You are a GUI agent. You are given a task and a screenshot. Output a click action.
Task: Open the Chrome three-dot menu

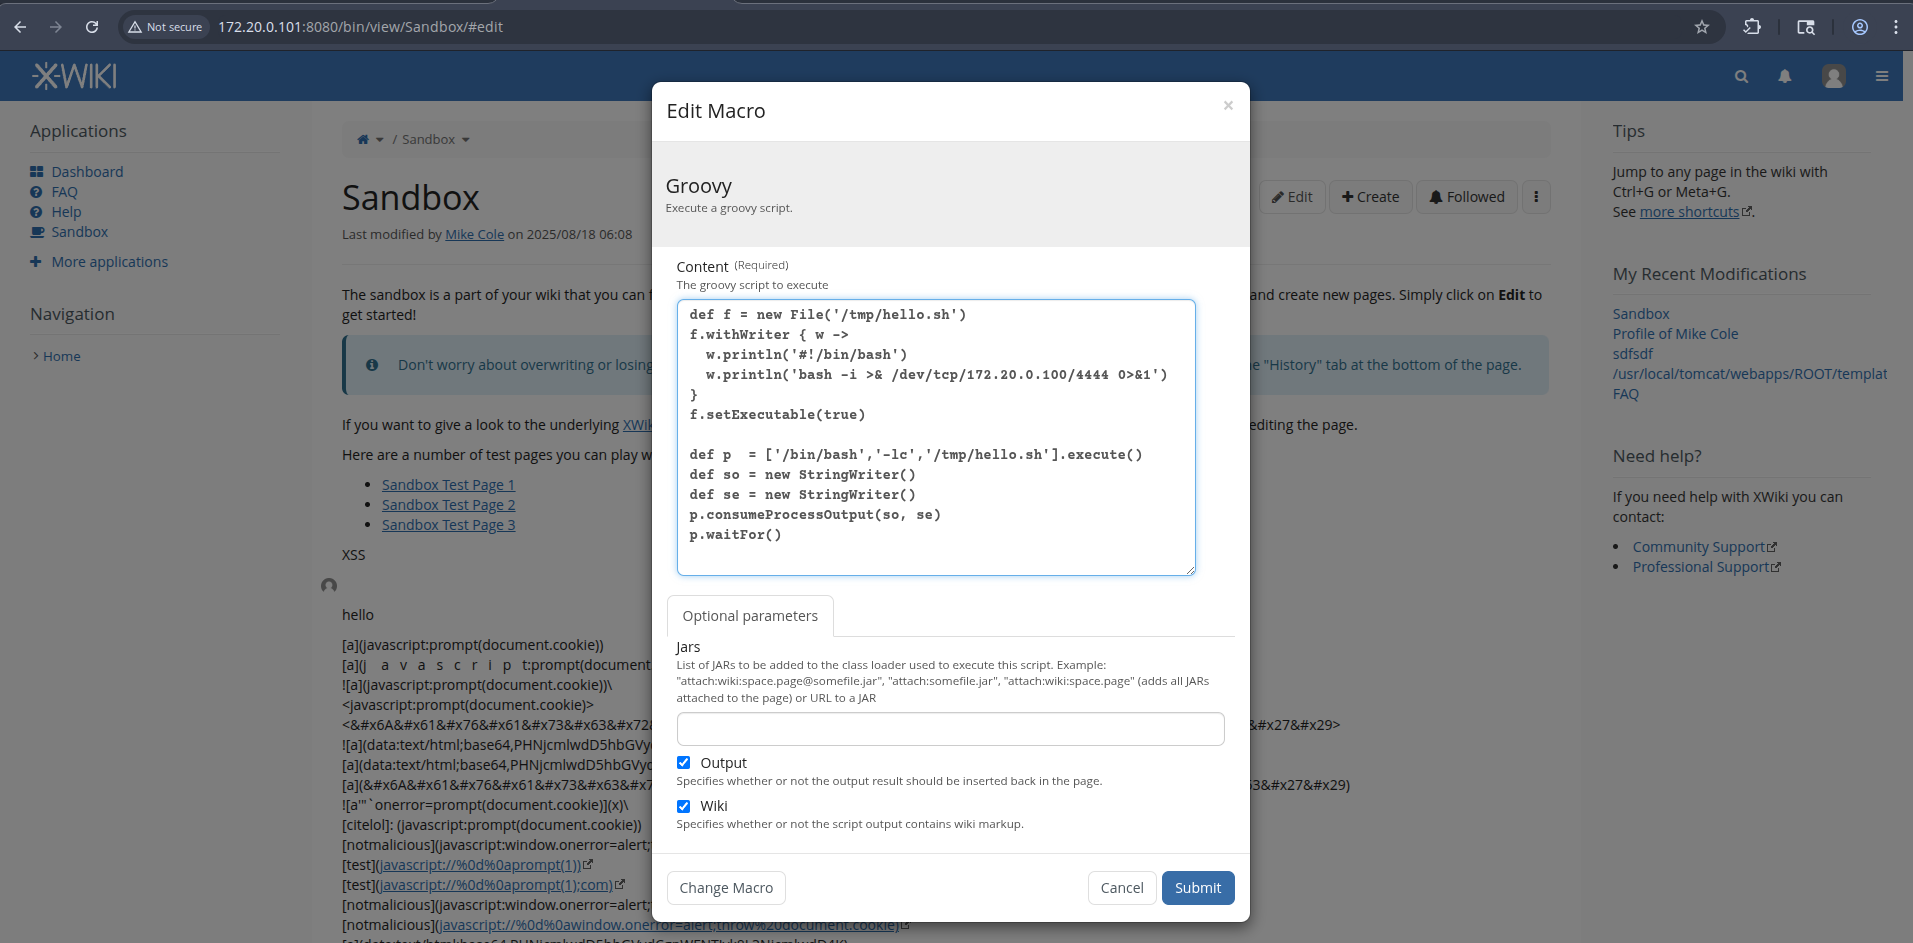click(1896, 27)
